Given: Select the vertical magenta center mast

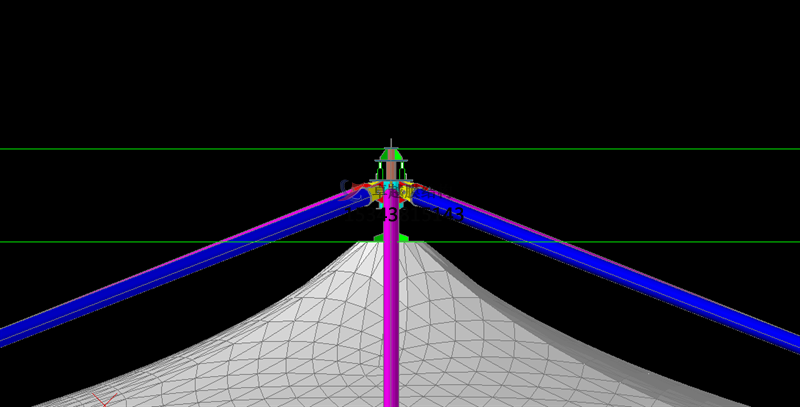Looking at the screenshot, I should (x=391, y=320).
